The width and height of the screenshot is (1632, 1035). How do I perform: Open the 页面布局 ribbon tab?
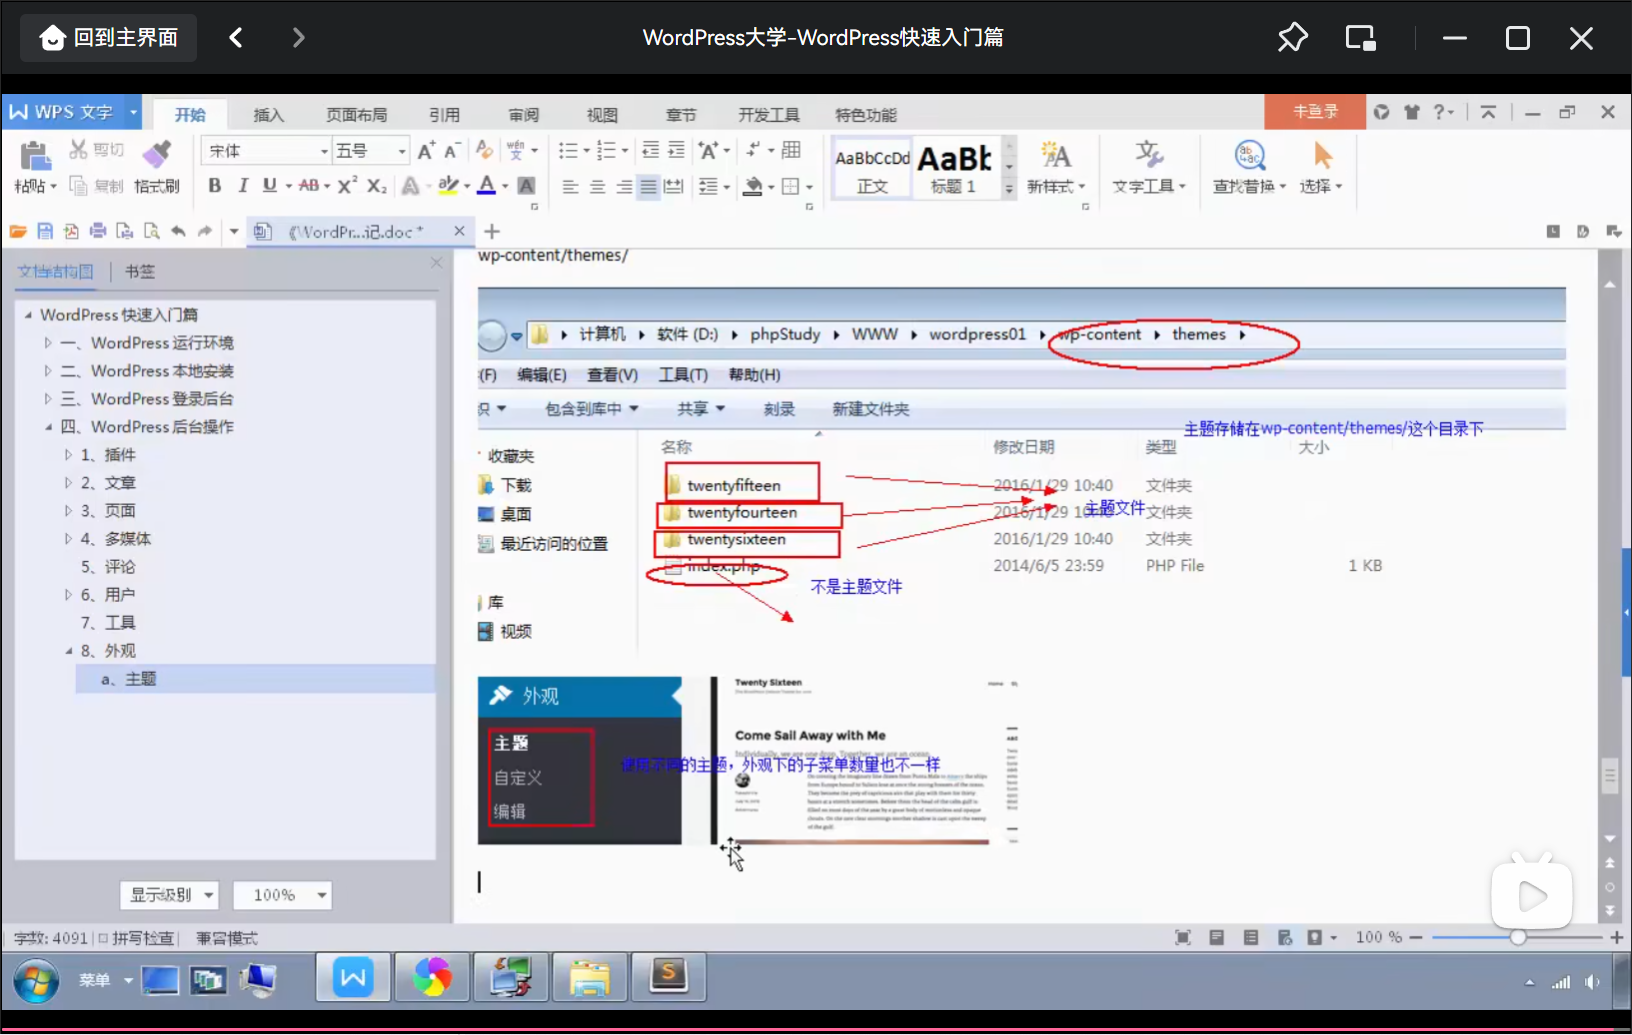(356, 115)
